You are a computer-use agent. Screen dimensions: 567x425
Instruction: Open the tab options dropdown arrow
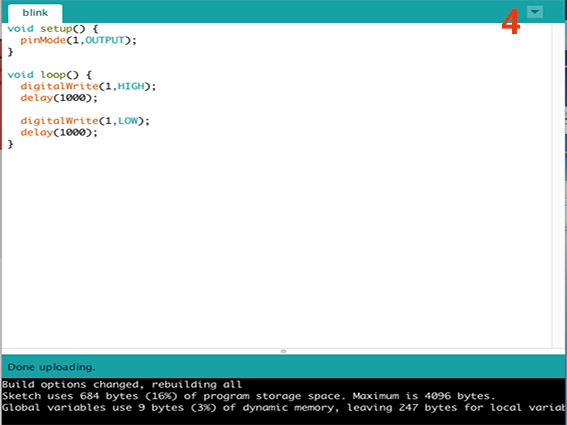click(534, 12)
